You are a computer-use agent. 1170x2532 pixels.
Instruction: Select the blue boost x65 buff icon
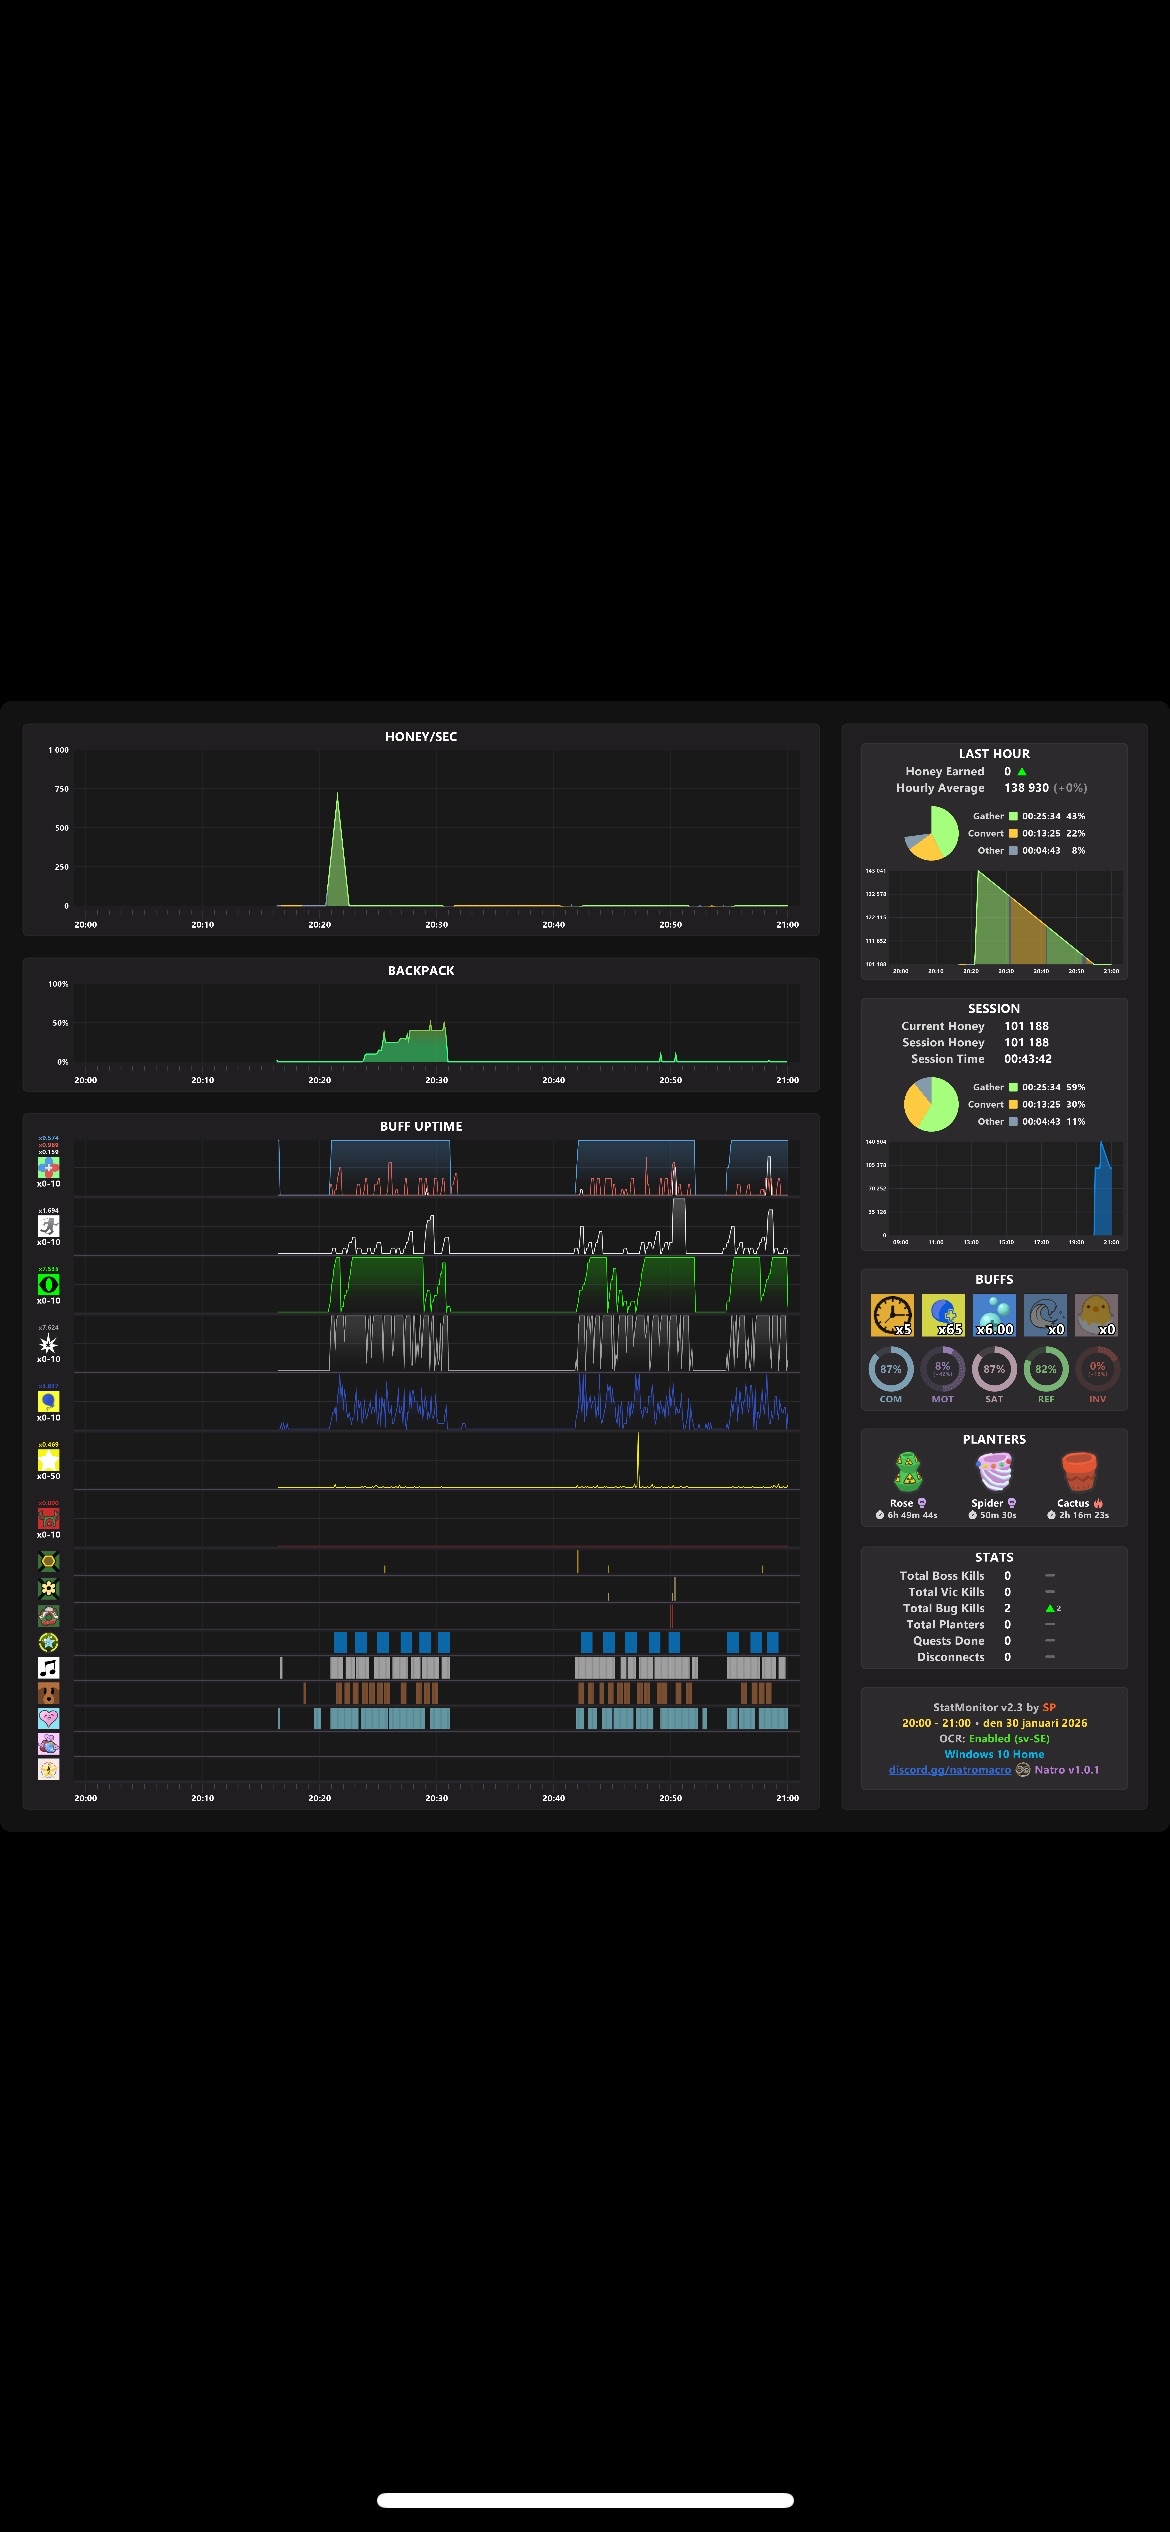point(943,1315)
